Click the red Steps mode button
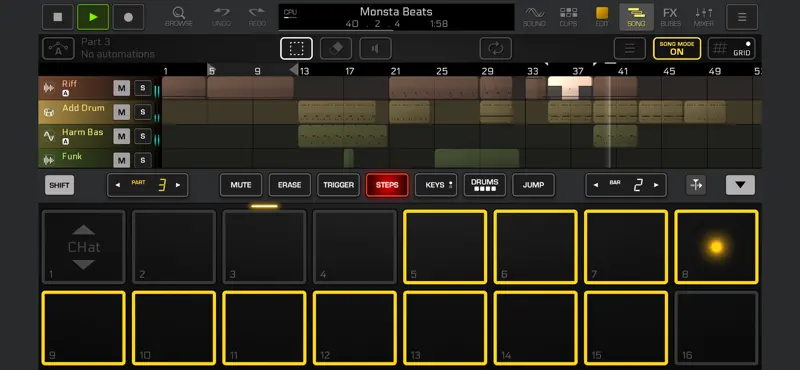Screen dimensions: 800x370 click(x=387, y=185)
